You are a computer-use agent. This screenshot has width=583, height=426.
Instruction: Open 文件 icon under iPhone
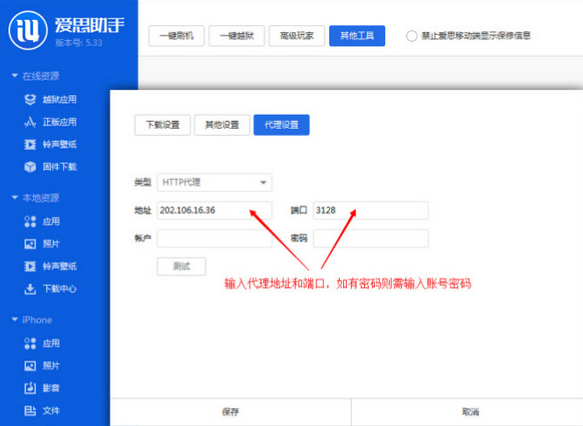[x=30, y=411]
